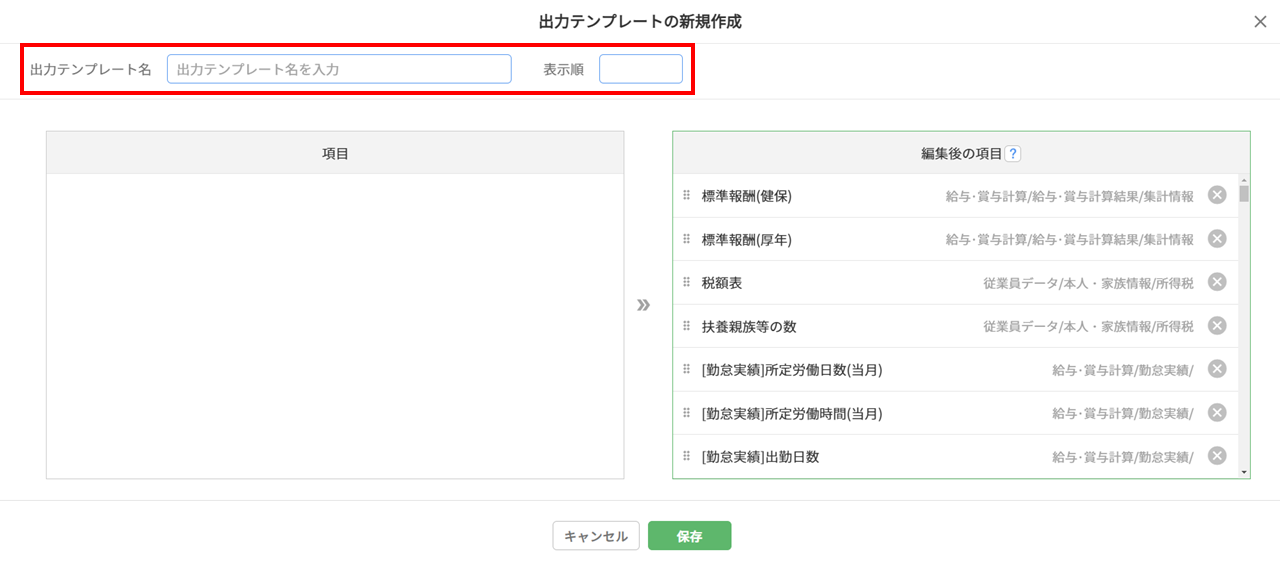1280x567 pixels.
Task: Click the 表示順 input box
Action: click(640, 69)
